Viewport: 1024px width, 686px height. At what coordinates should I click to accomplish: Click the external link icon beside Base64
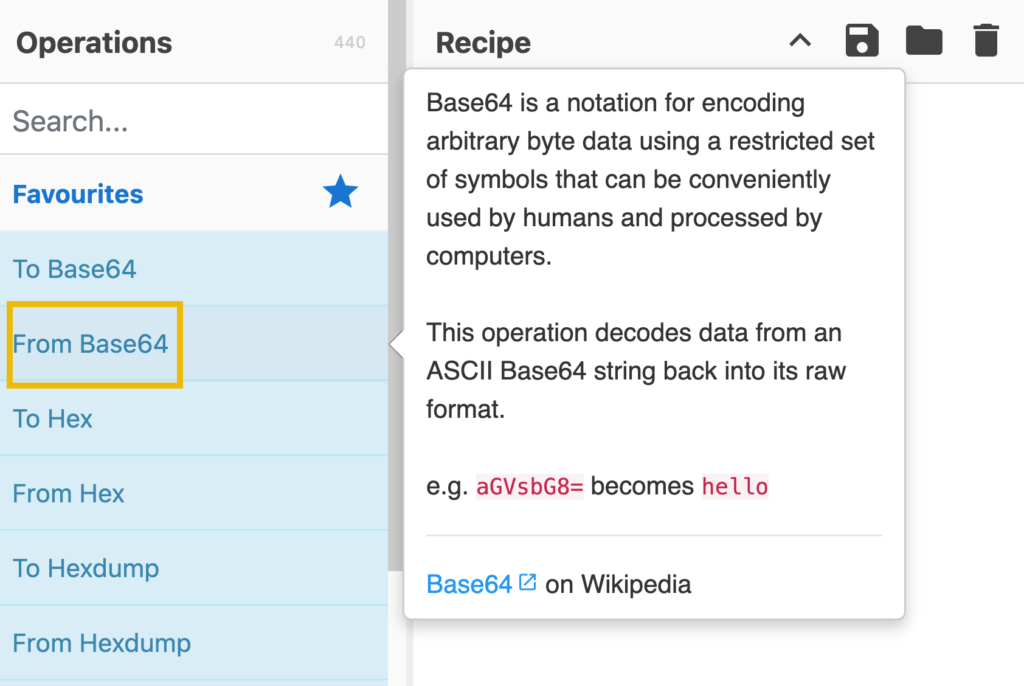[x=528, y=581]
